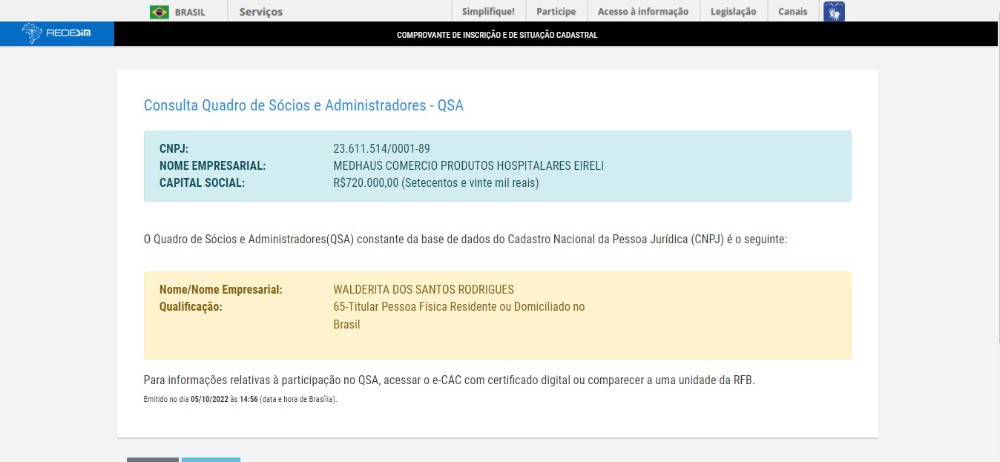Click the emission date 05/10/2022

pyautogui.click(x=209, y=399)
